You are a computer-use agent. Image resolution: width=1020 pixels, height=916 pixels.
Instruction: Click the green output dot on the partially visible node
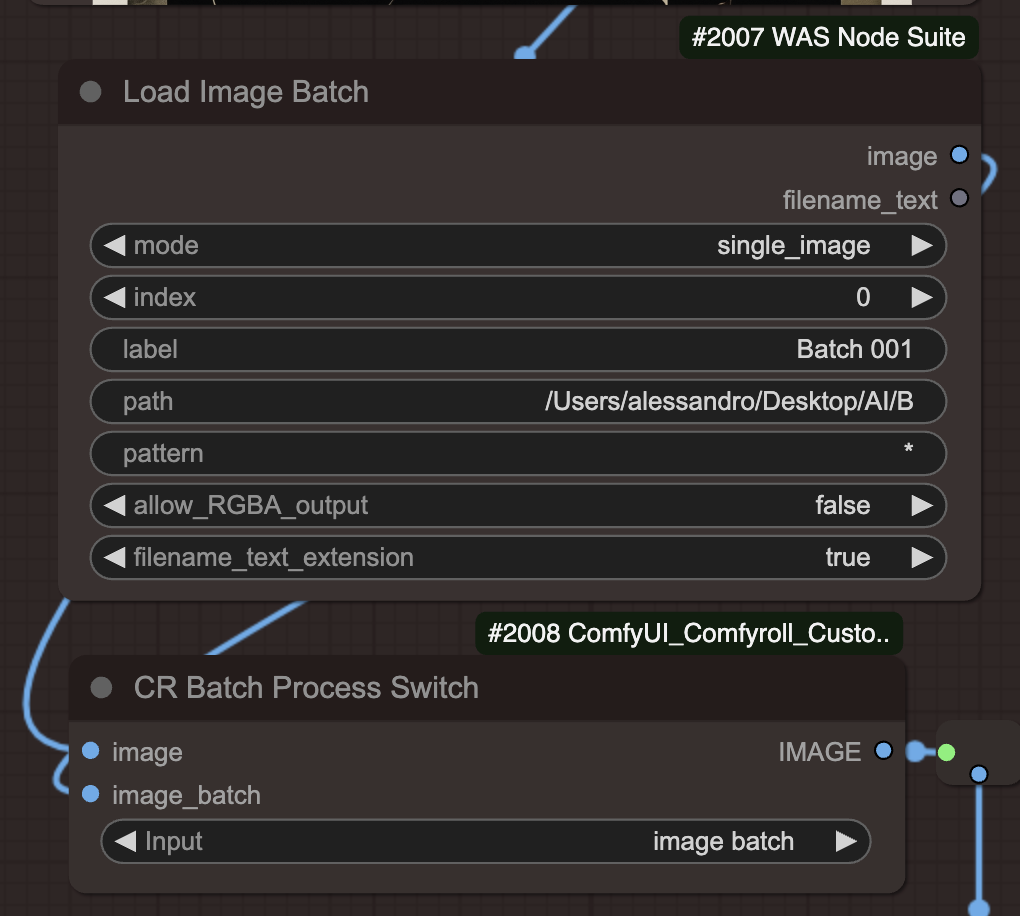coord(946,754)
